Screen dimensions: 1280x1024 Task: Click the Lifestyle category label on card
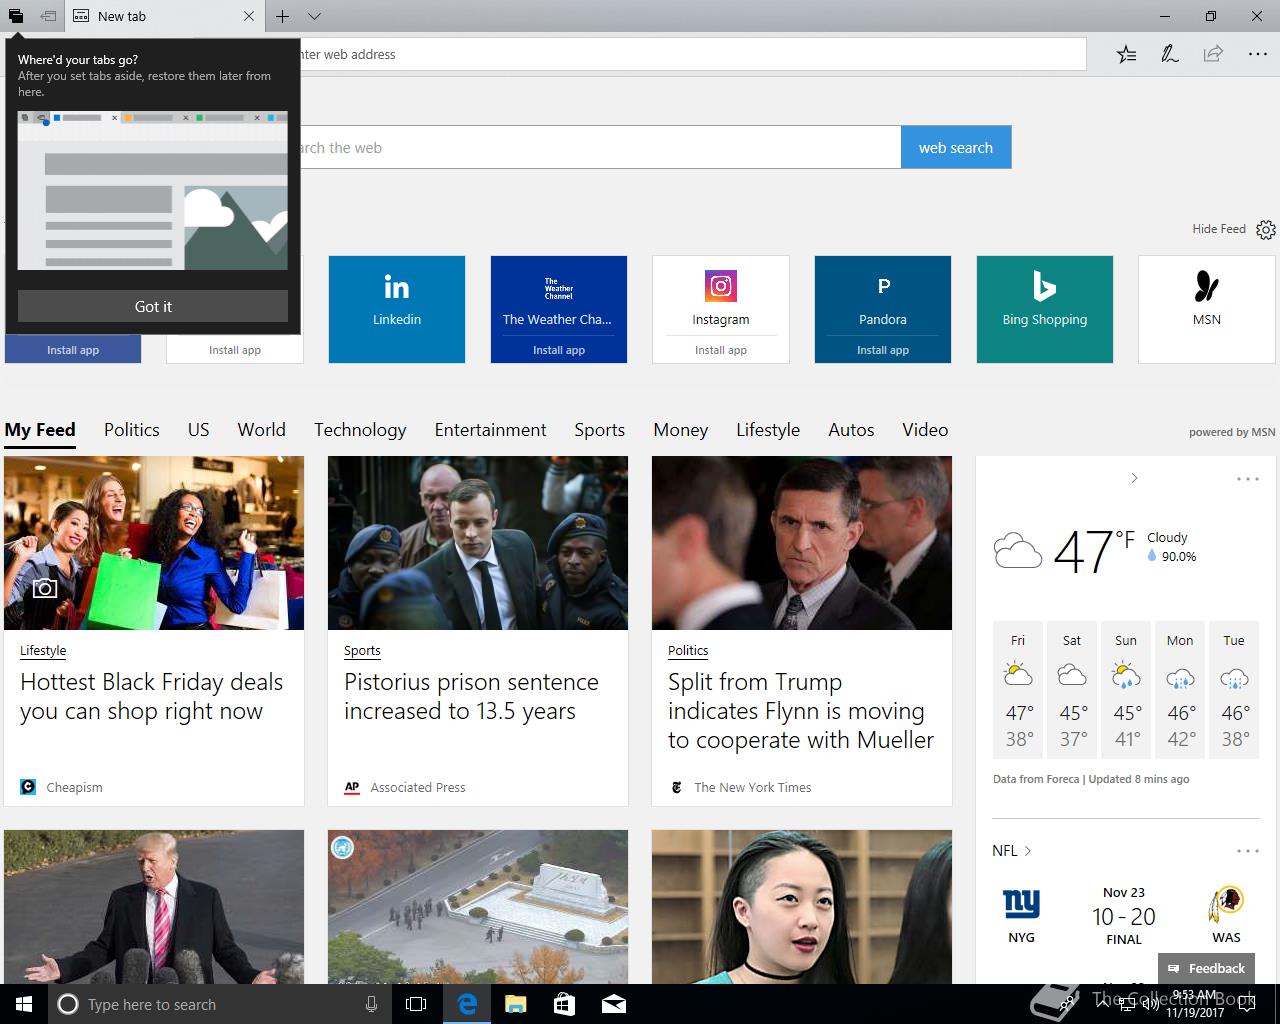tap(43, 650)
